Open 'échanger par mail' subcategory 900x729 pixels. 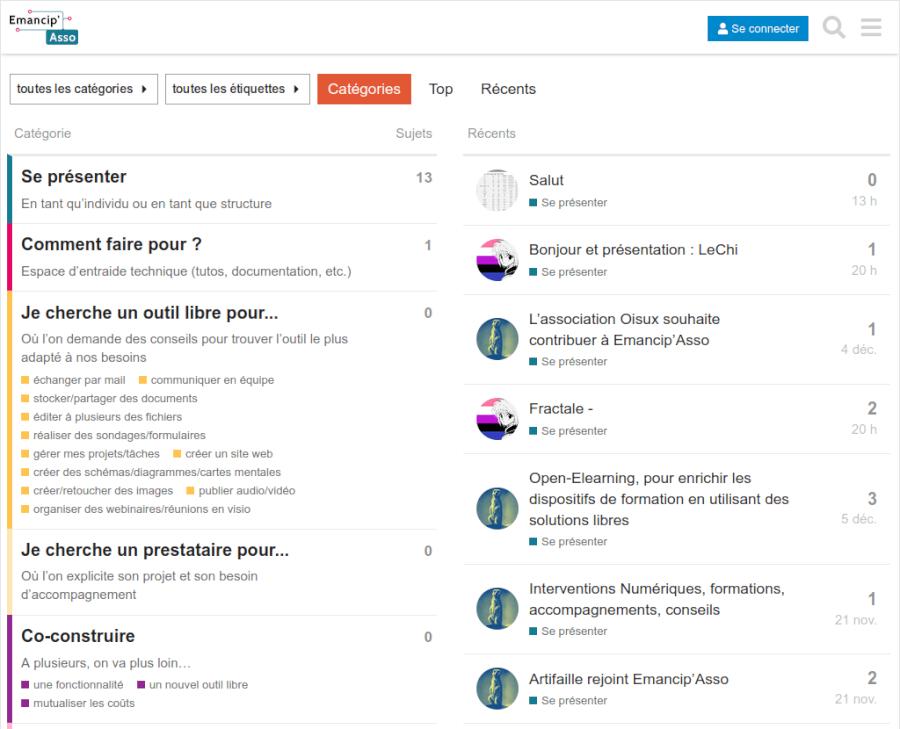[73, 380]
